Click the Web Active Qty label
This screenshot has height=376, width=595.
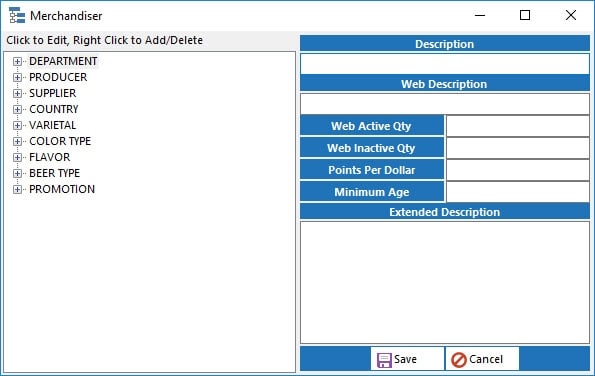371,126
